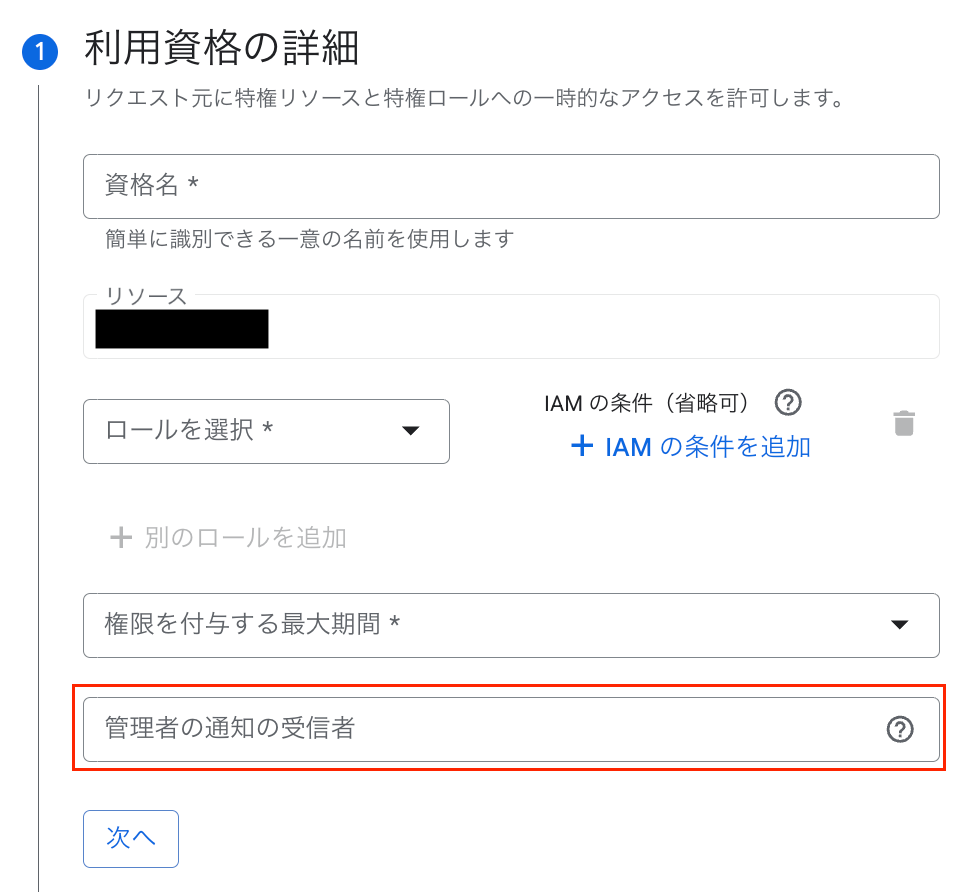The image size is (978, 892).
Task: Expand the ロールを選択 dropdown arrow
Action: click(x=410, y=431)
